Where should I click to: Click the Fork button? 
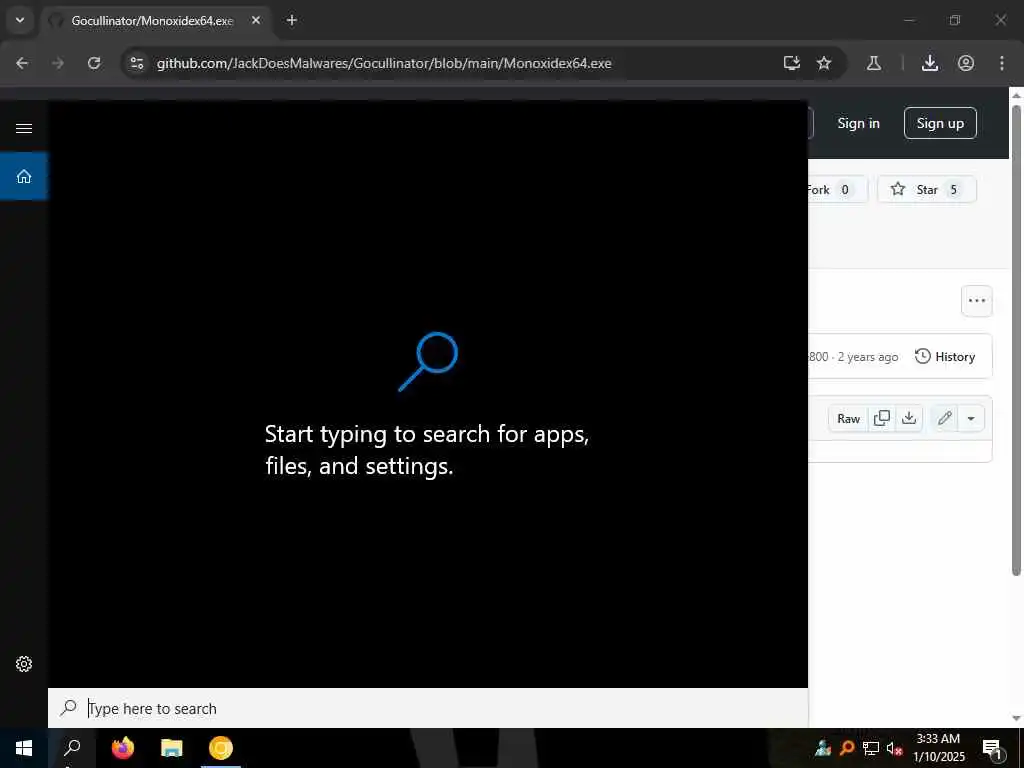pyautogui.click(x=836, y=189)
